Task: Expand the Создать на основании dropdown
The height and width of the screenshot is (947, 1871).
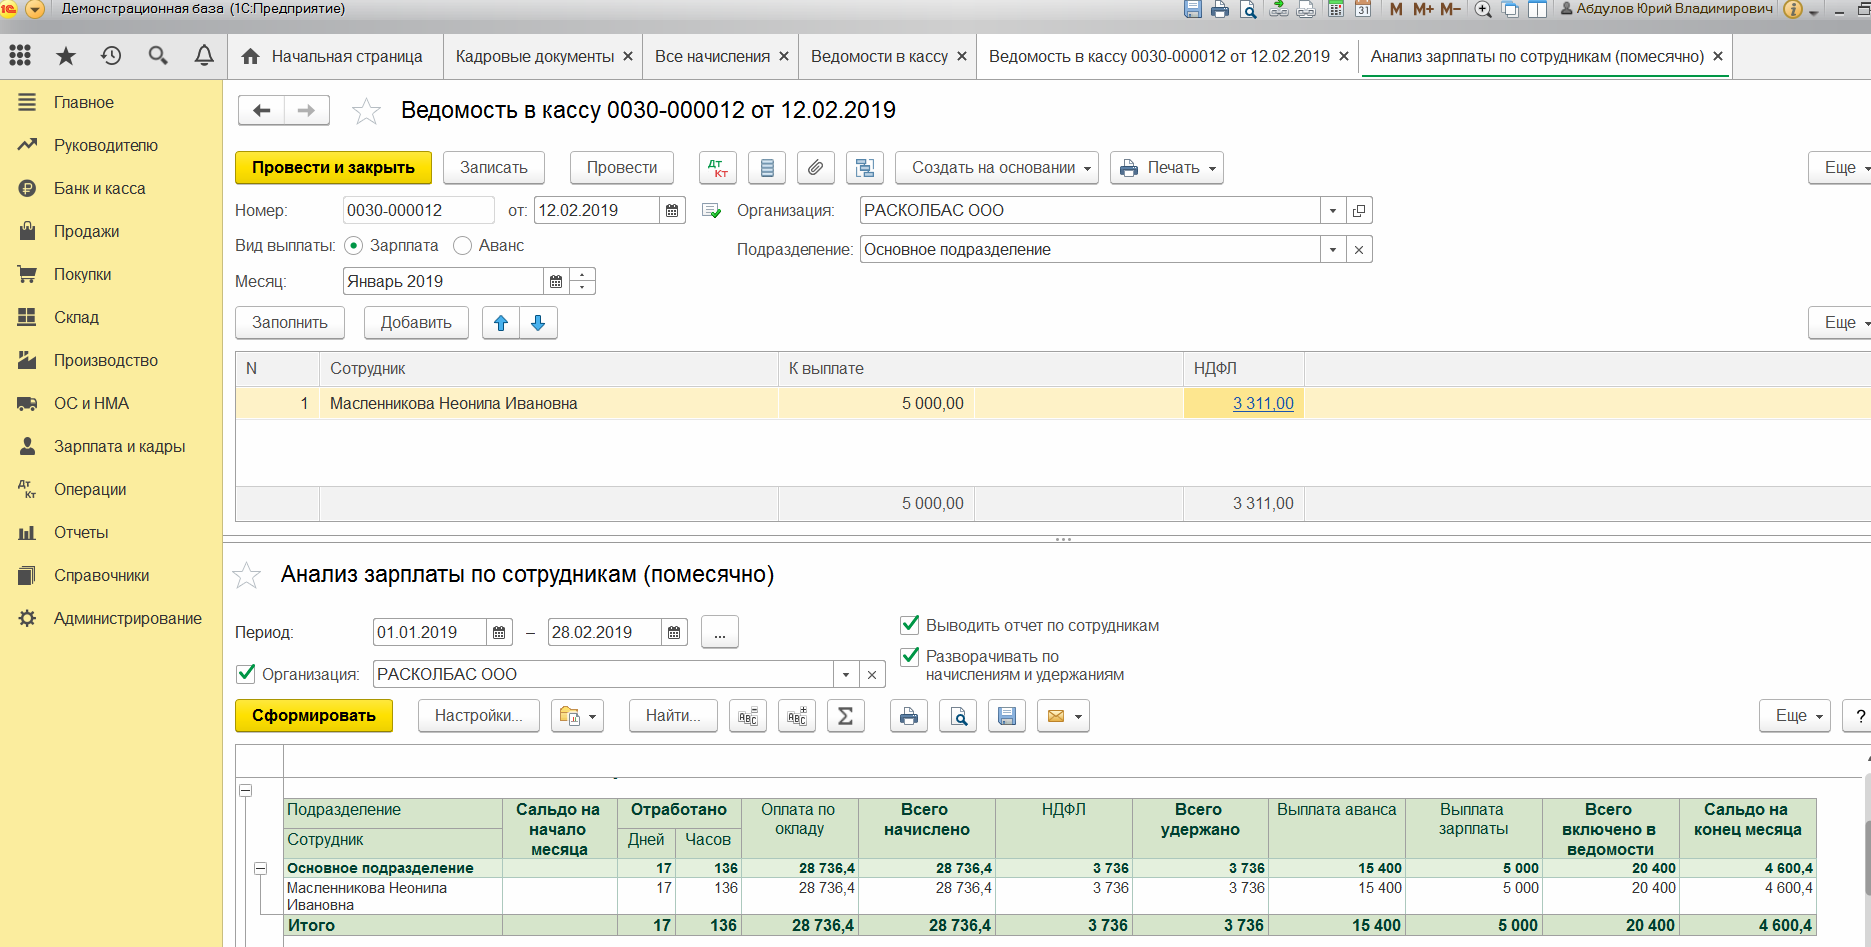Action: point(996,168)
